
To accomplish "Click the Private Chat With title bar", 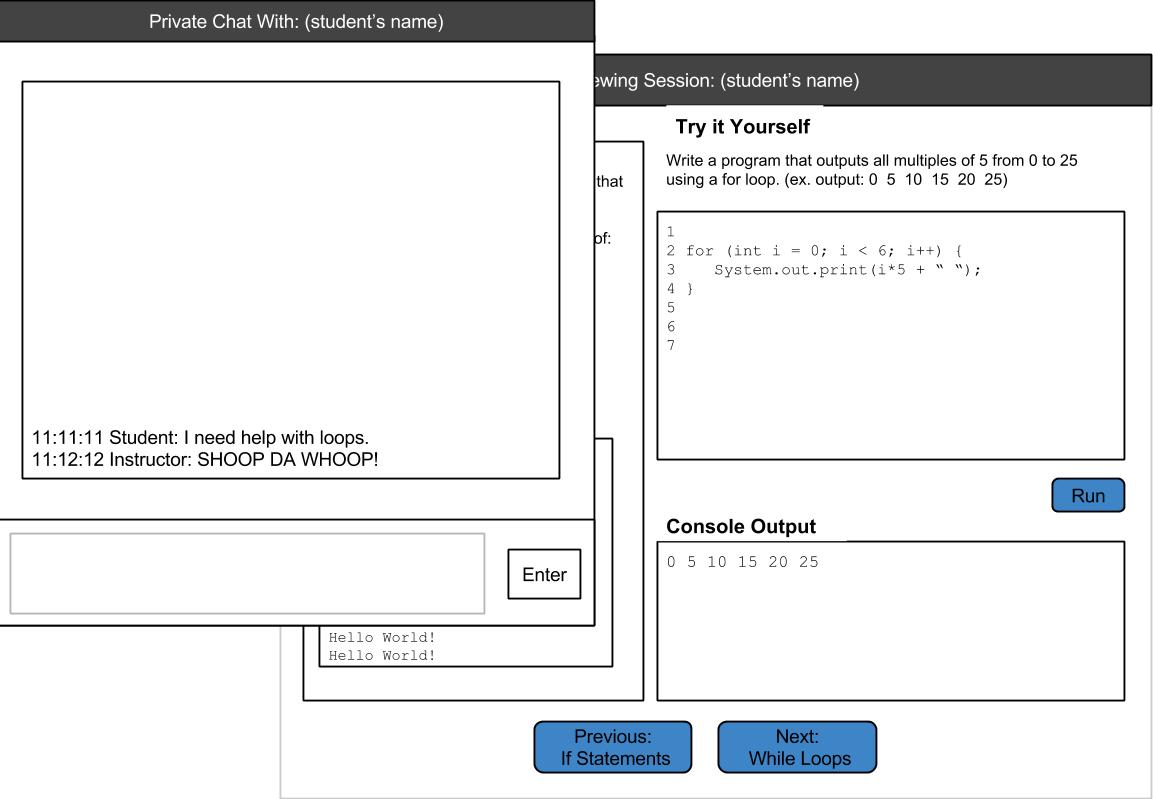I will pos(296,21).
